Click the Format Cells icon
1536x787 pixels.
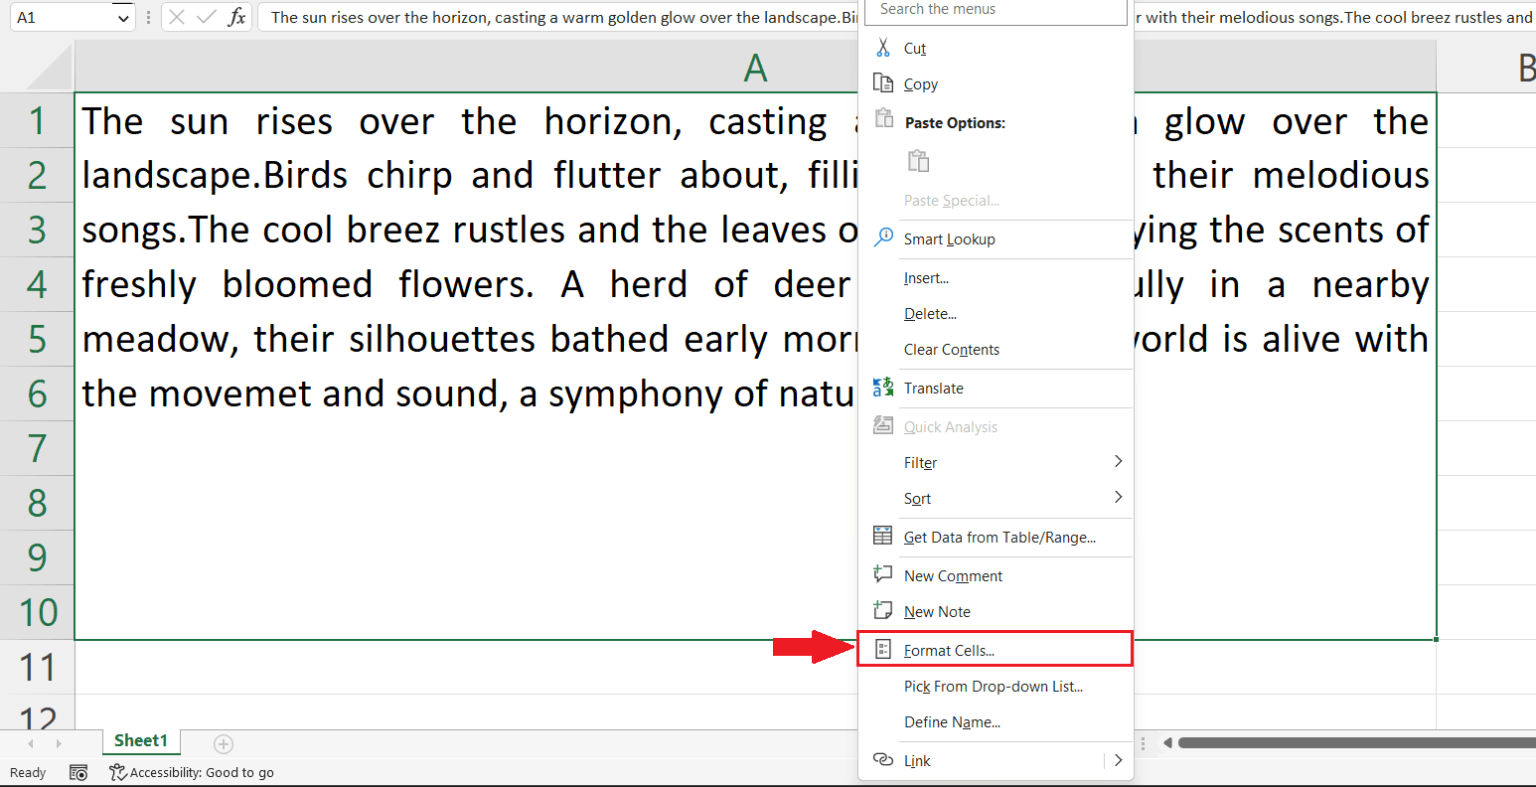pyautogui.click(x=883, y=649)
